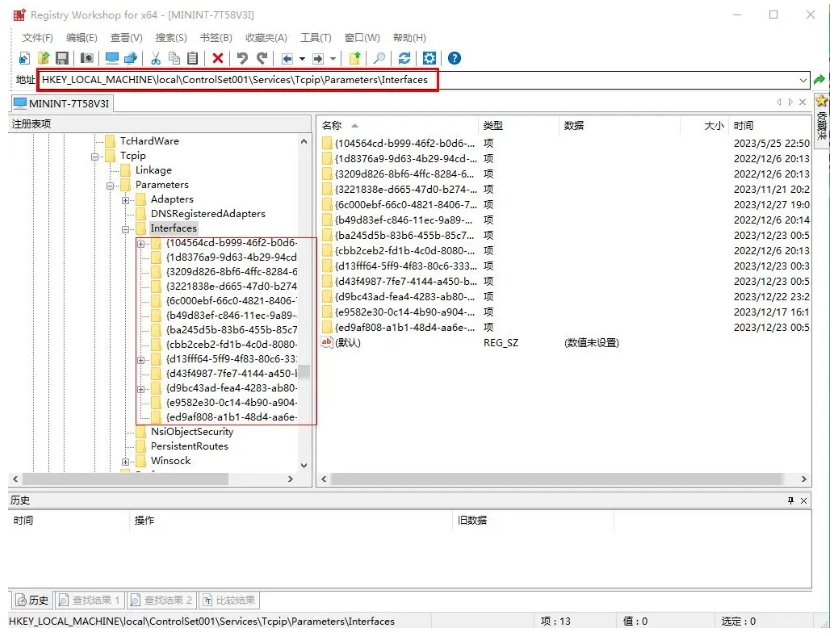Open the blue question mark Help icon
Screen dimensions: 839x636
coord(454,59)
